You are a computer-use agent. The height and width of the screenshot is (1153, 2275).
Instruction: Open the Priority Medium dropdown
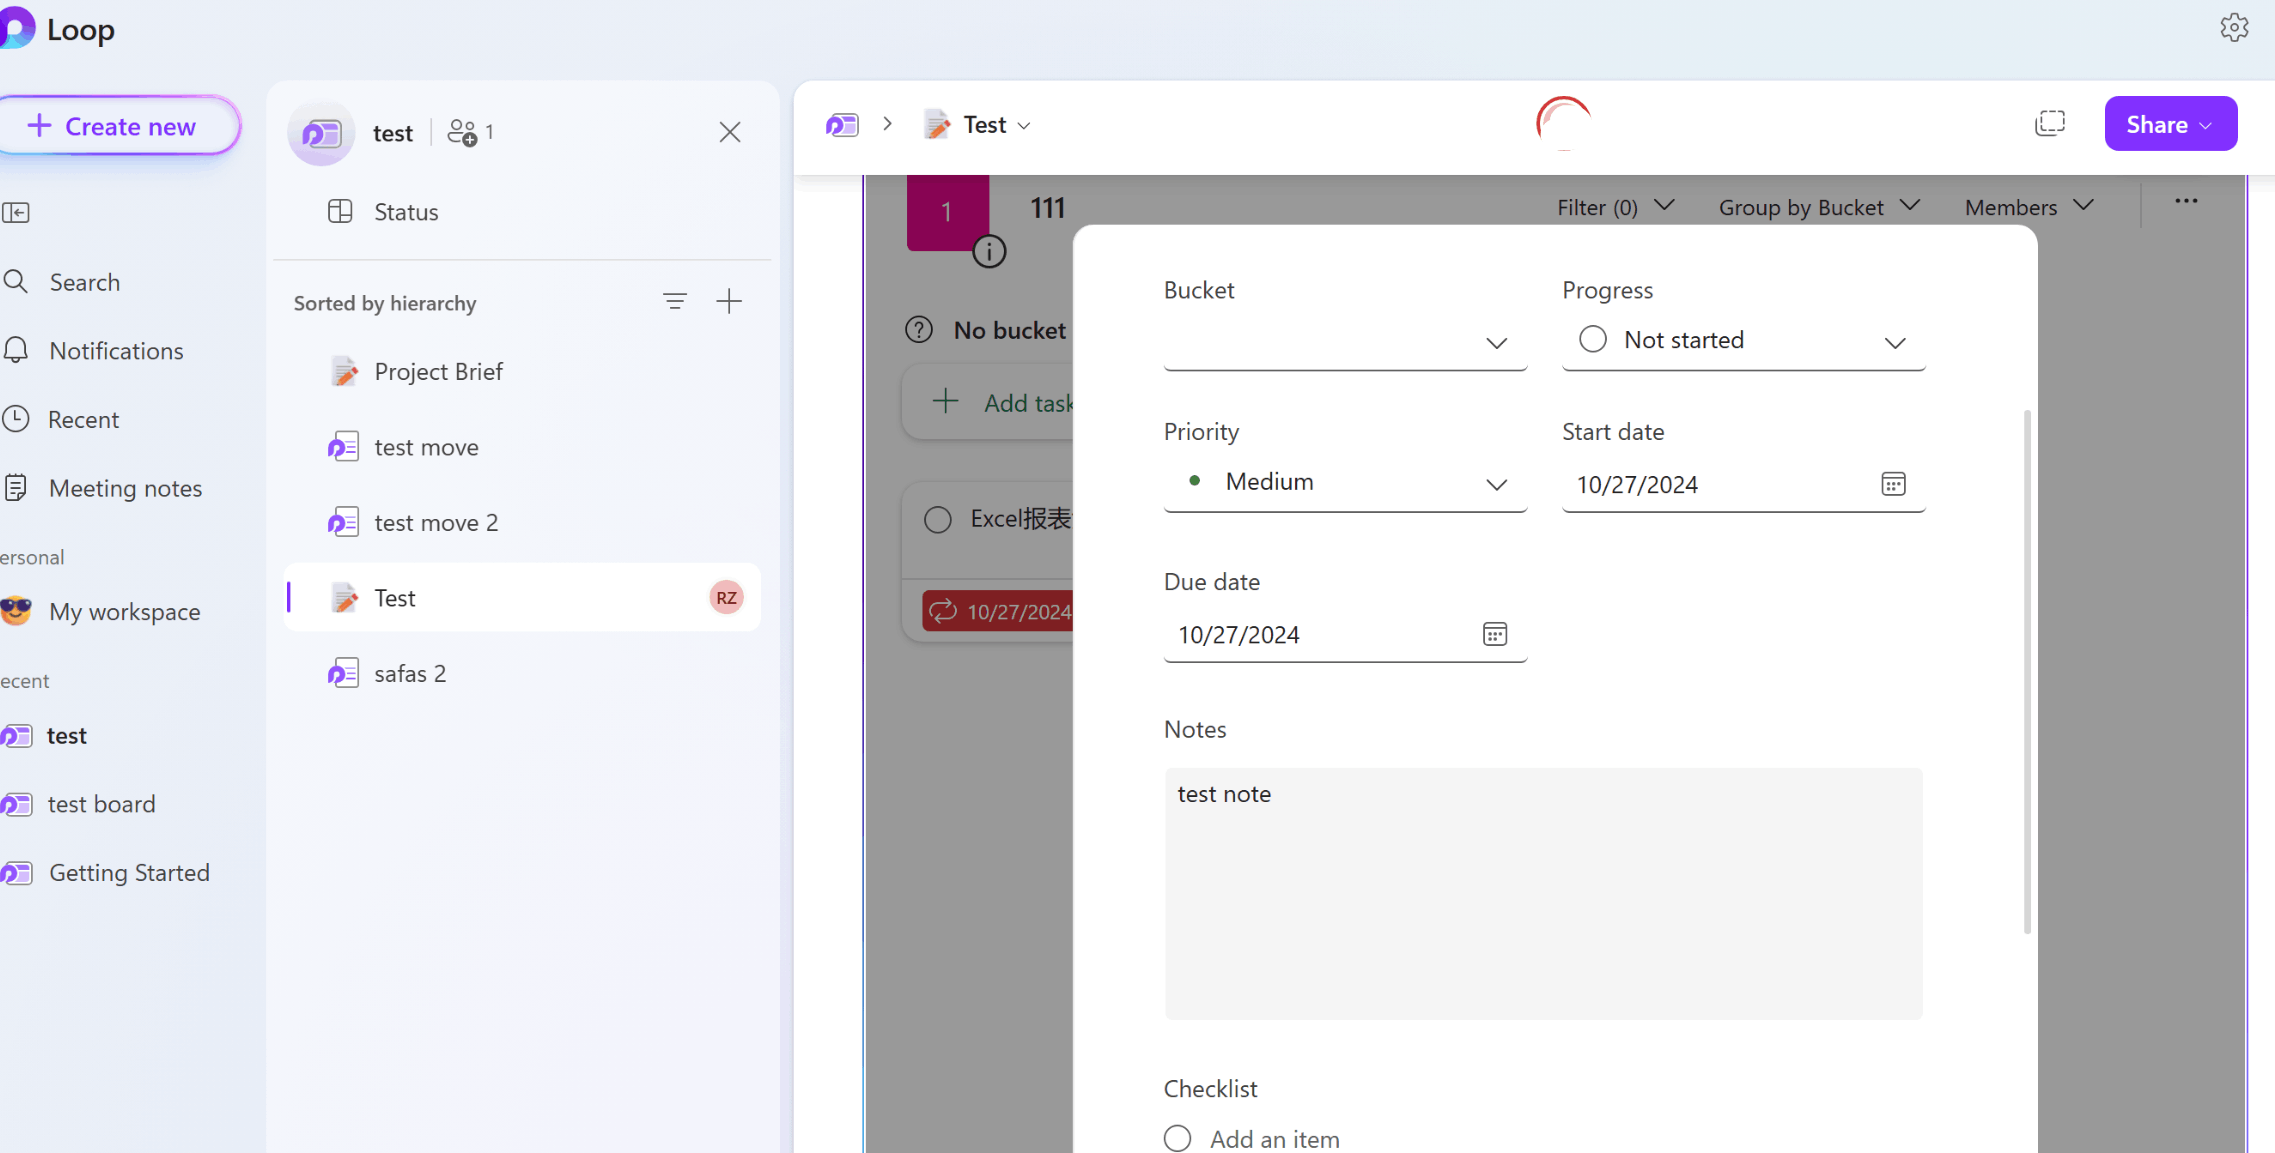(1344, 483)
